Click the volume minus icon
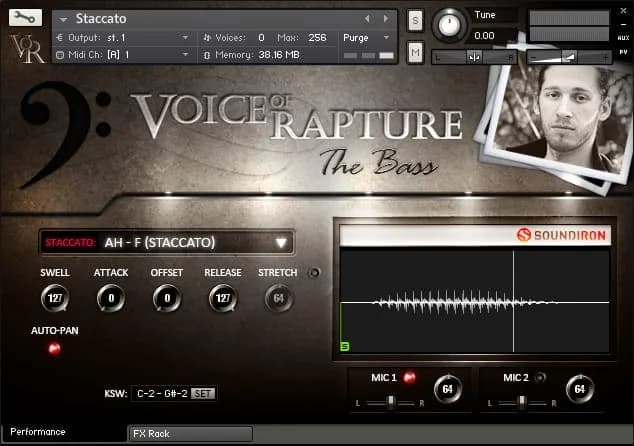634x446 pixels. click(x=534, y=58)
